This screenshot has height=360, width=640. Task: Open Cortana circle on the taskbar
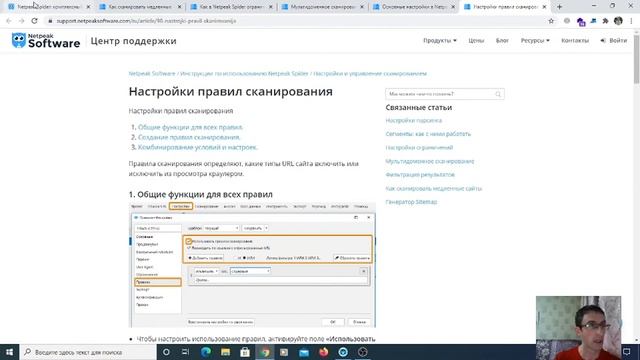coord(166,352)
